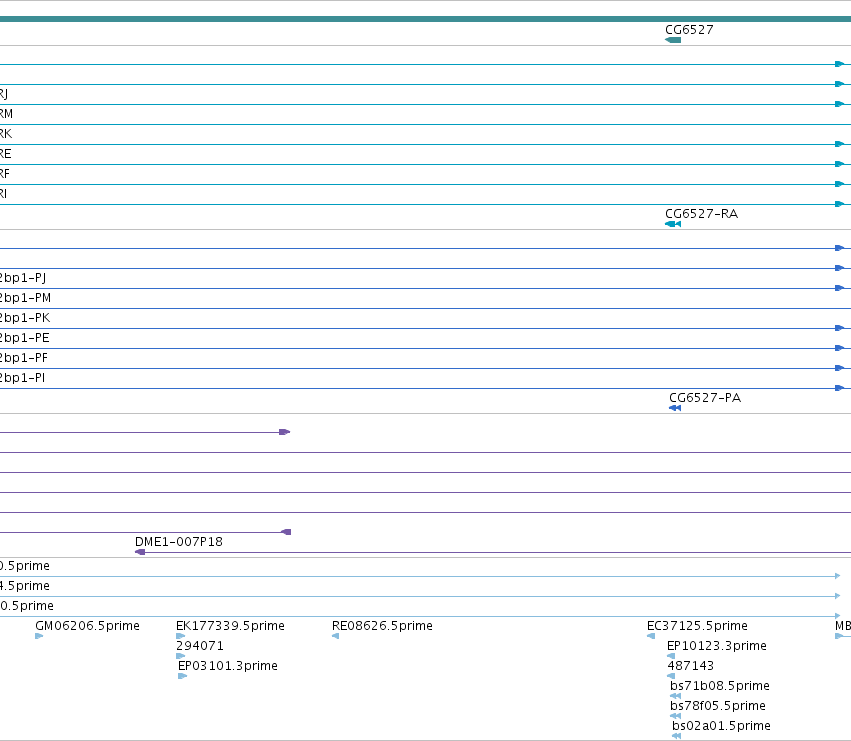Click the thick teal gene span bar

426,19
